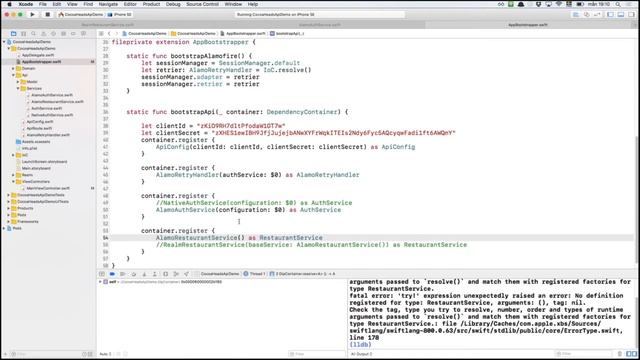Click Debug view hierarchy icon
Image resolution: width=640 pixels, height=360 pixels.
pos(165,274)
